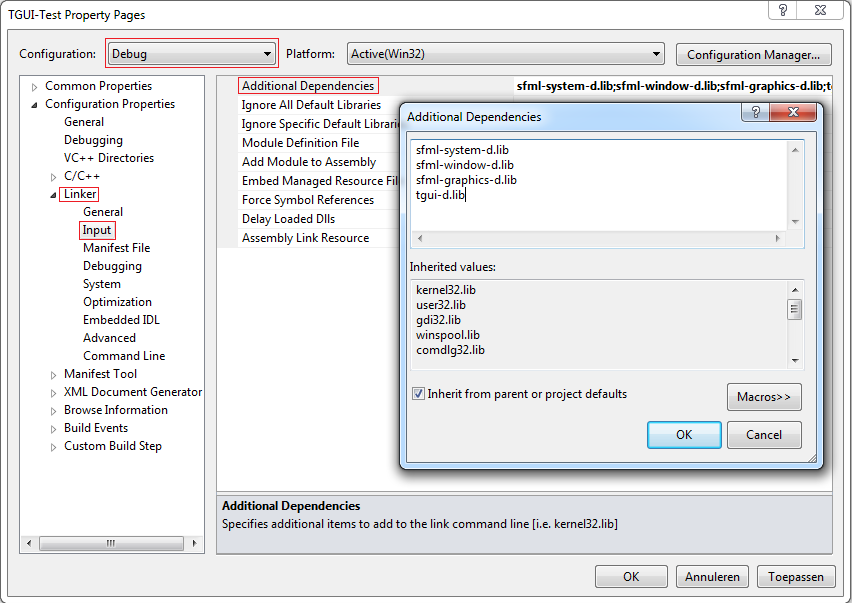Click the tree panel scroll left arrow
Image resolution: width=852 pixels, height=603 pixels.
(x=29, y=543)
